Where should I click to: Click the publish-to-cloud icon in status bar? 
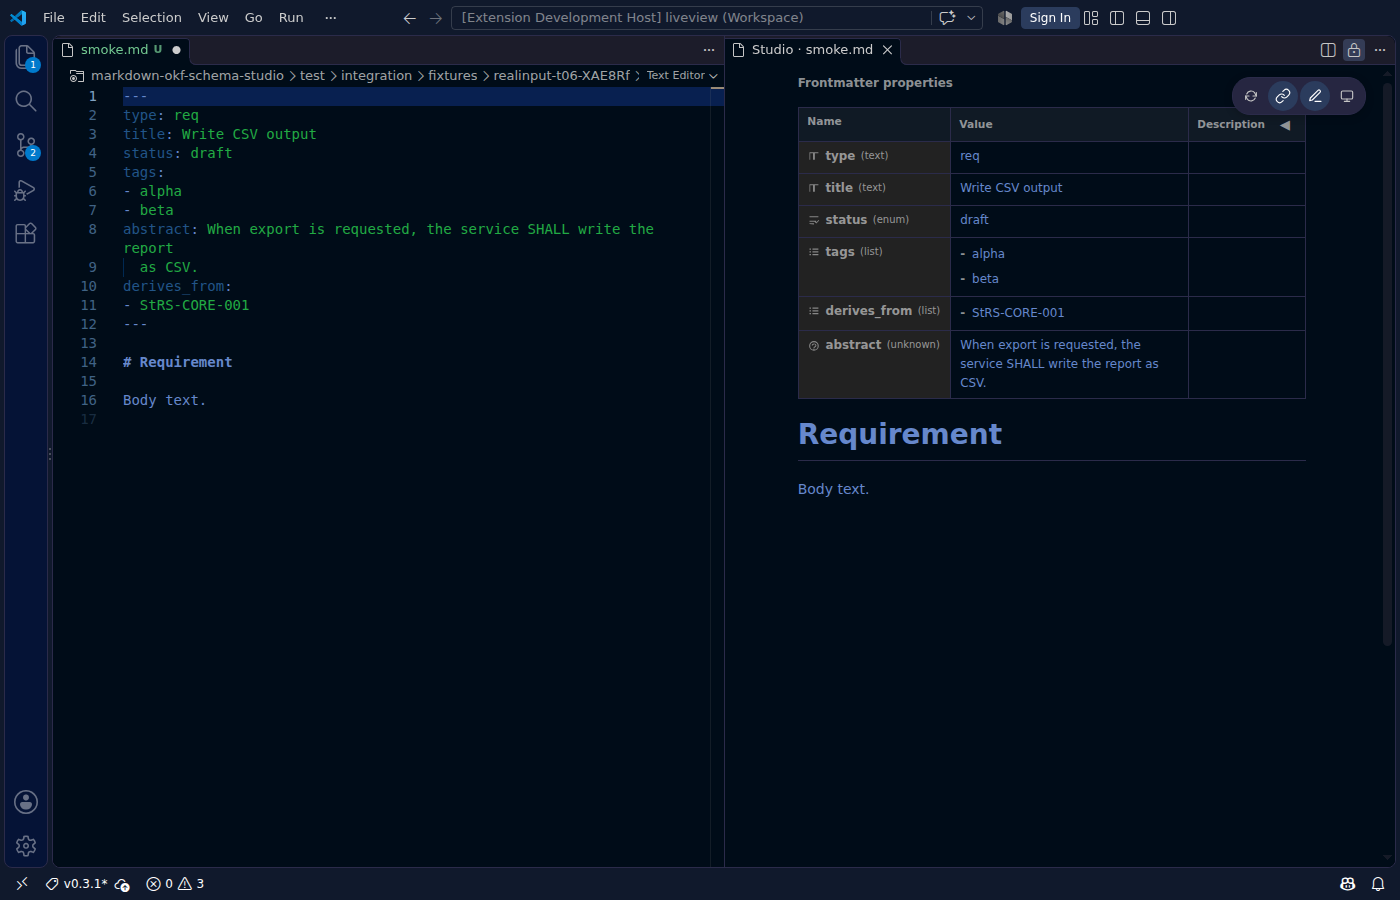(x=122, y=884)
